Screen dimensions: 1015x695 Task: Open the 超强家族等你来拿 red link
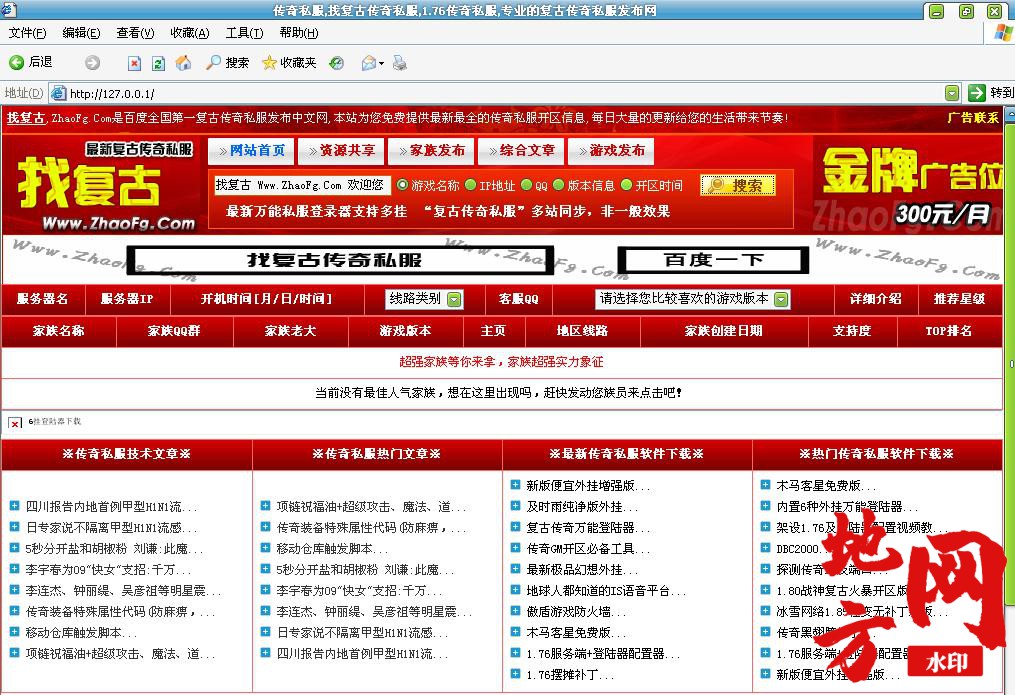coord(501,362)
